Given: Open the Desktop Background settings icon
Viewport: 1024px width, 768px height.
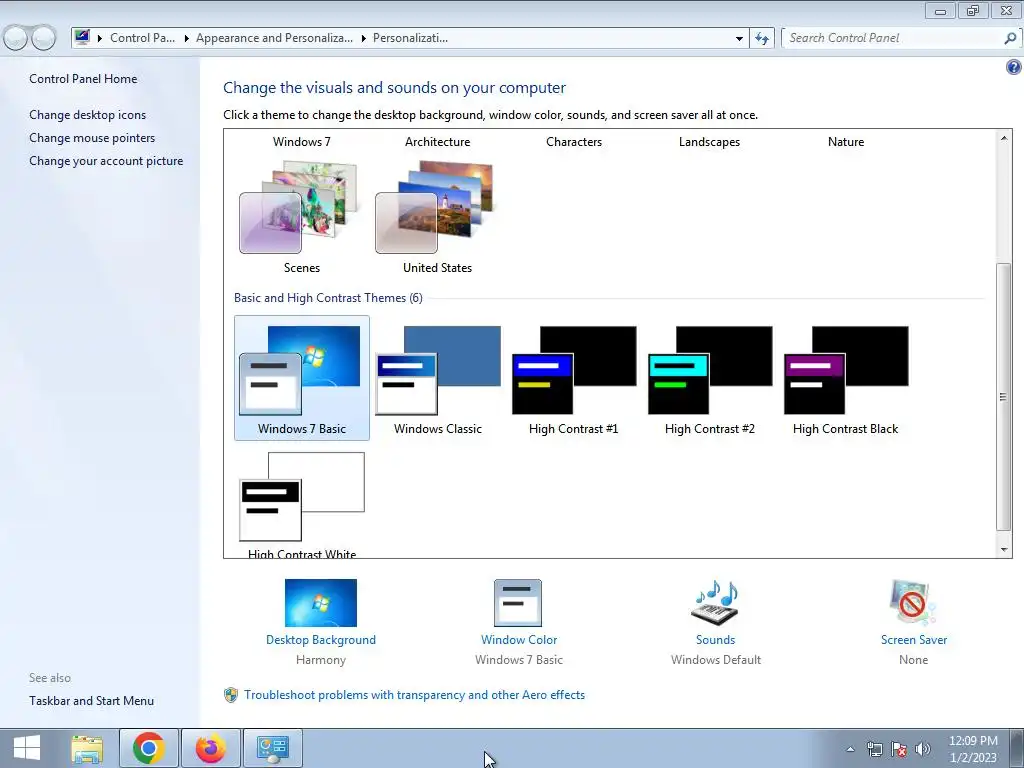Looking at the screenshot, I should point(321,603).
